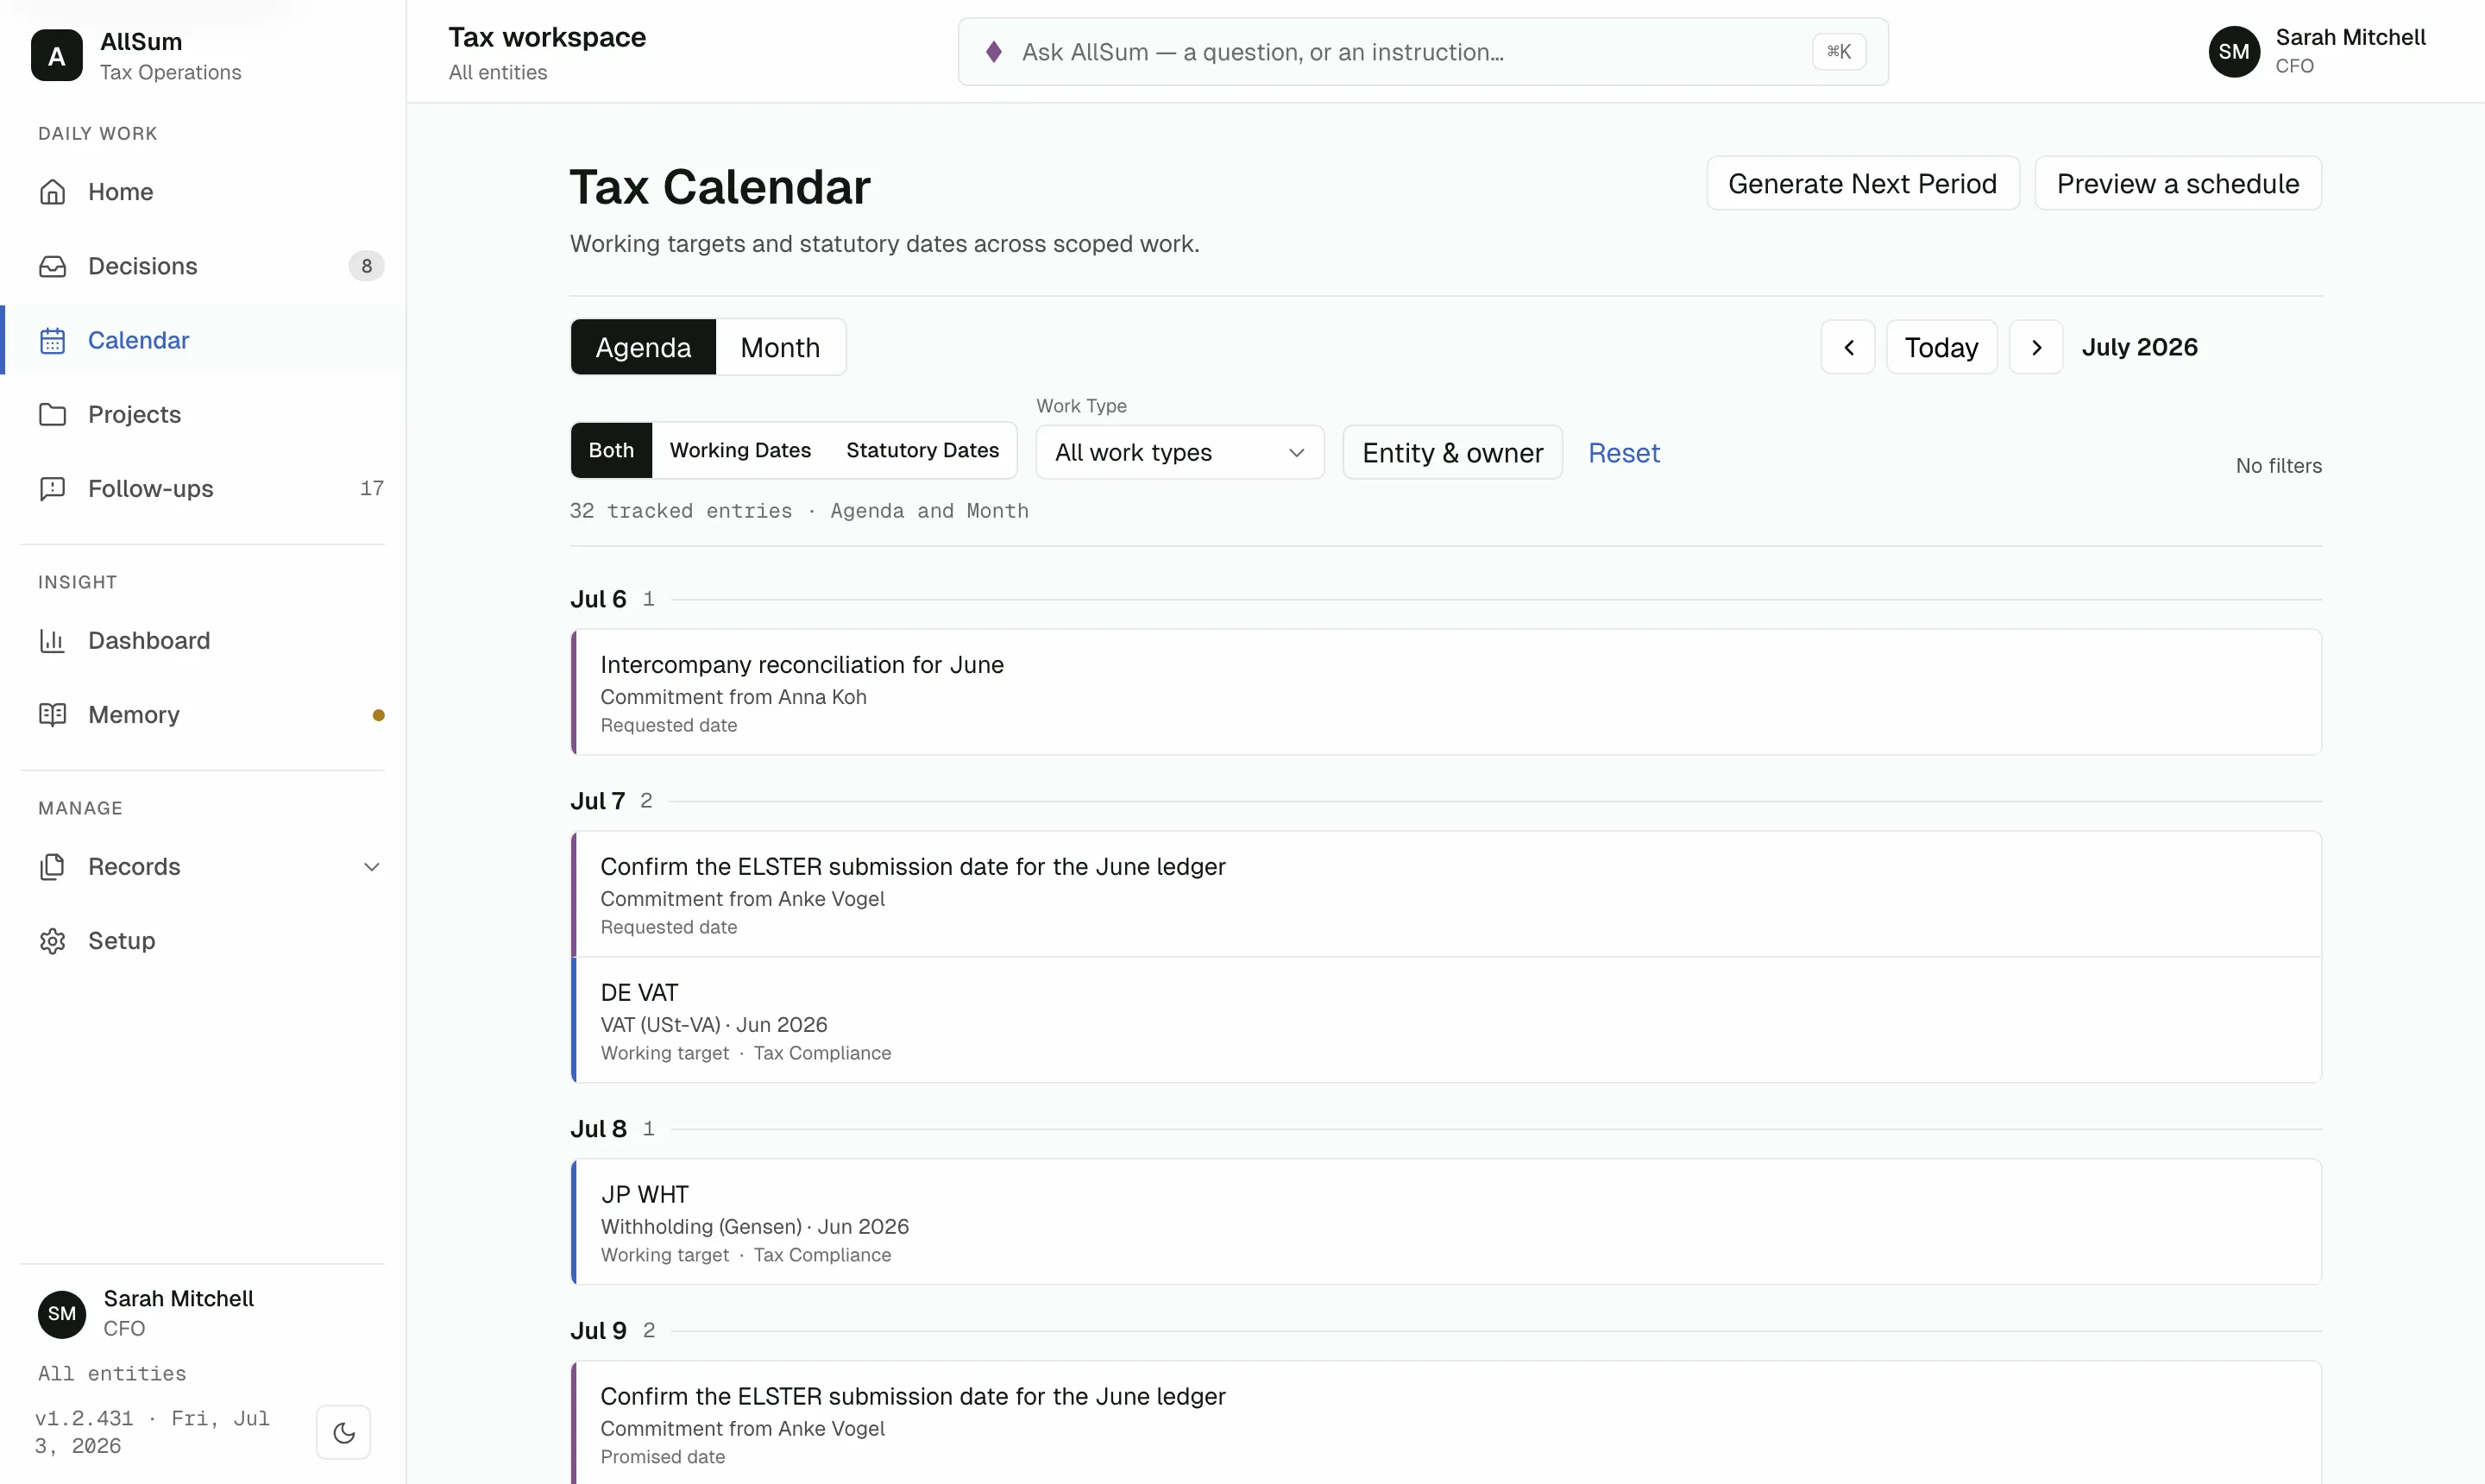Click the version v1.2.431 text

point(84,1418)
